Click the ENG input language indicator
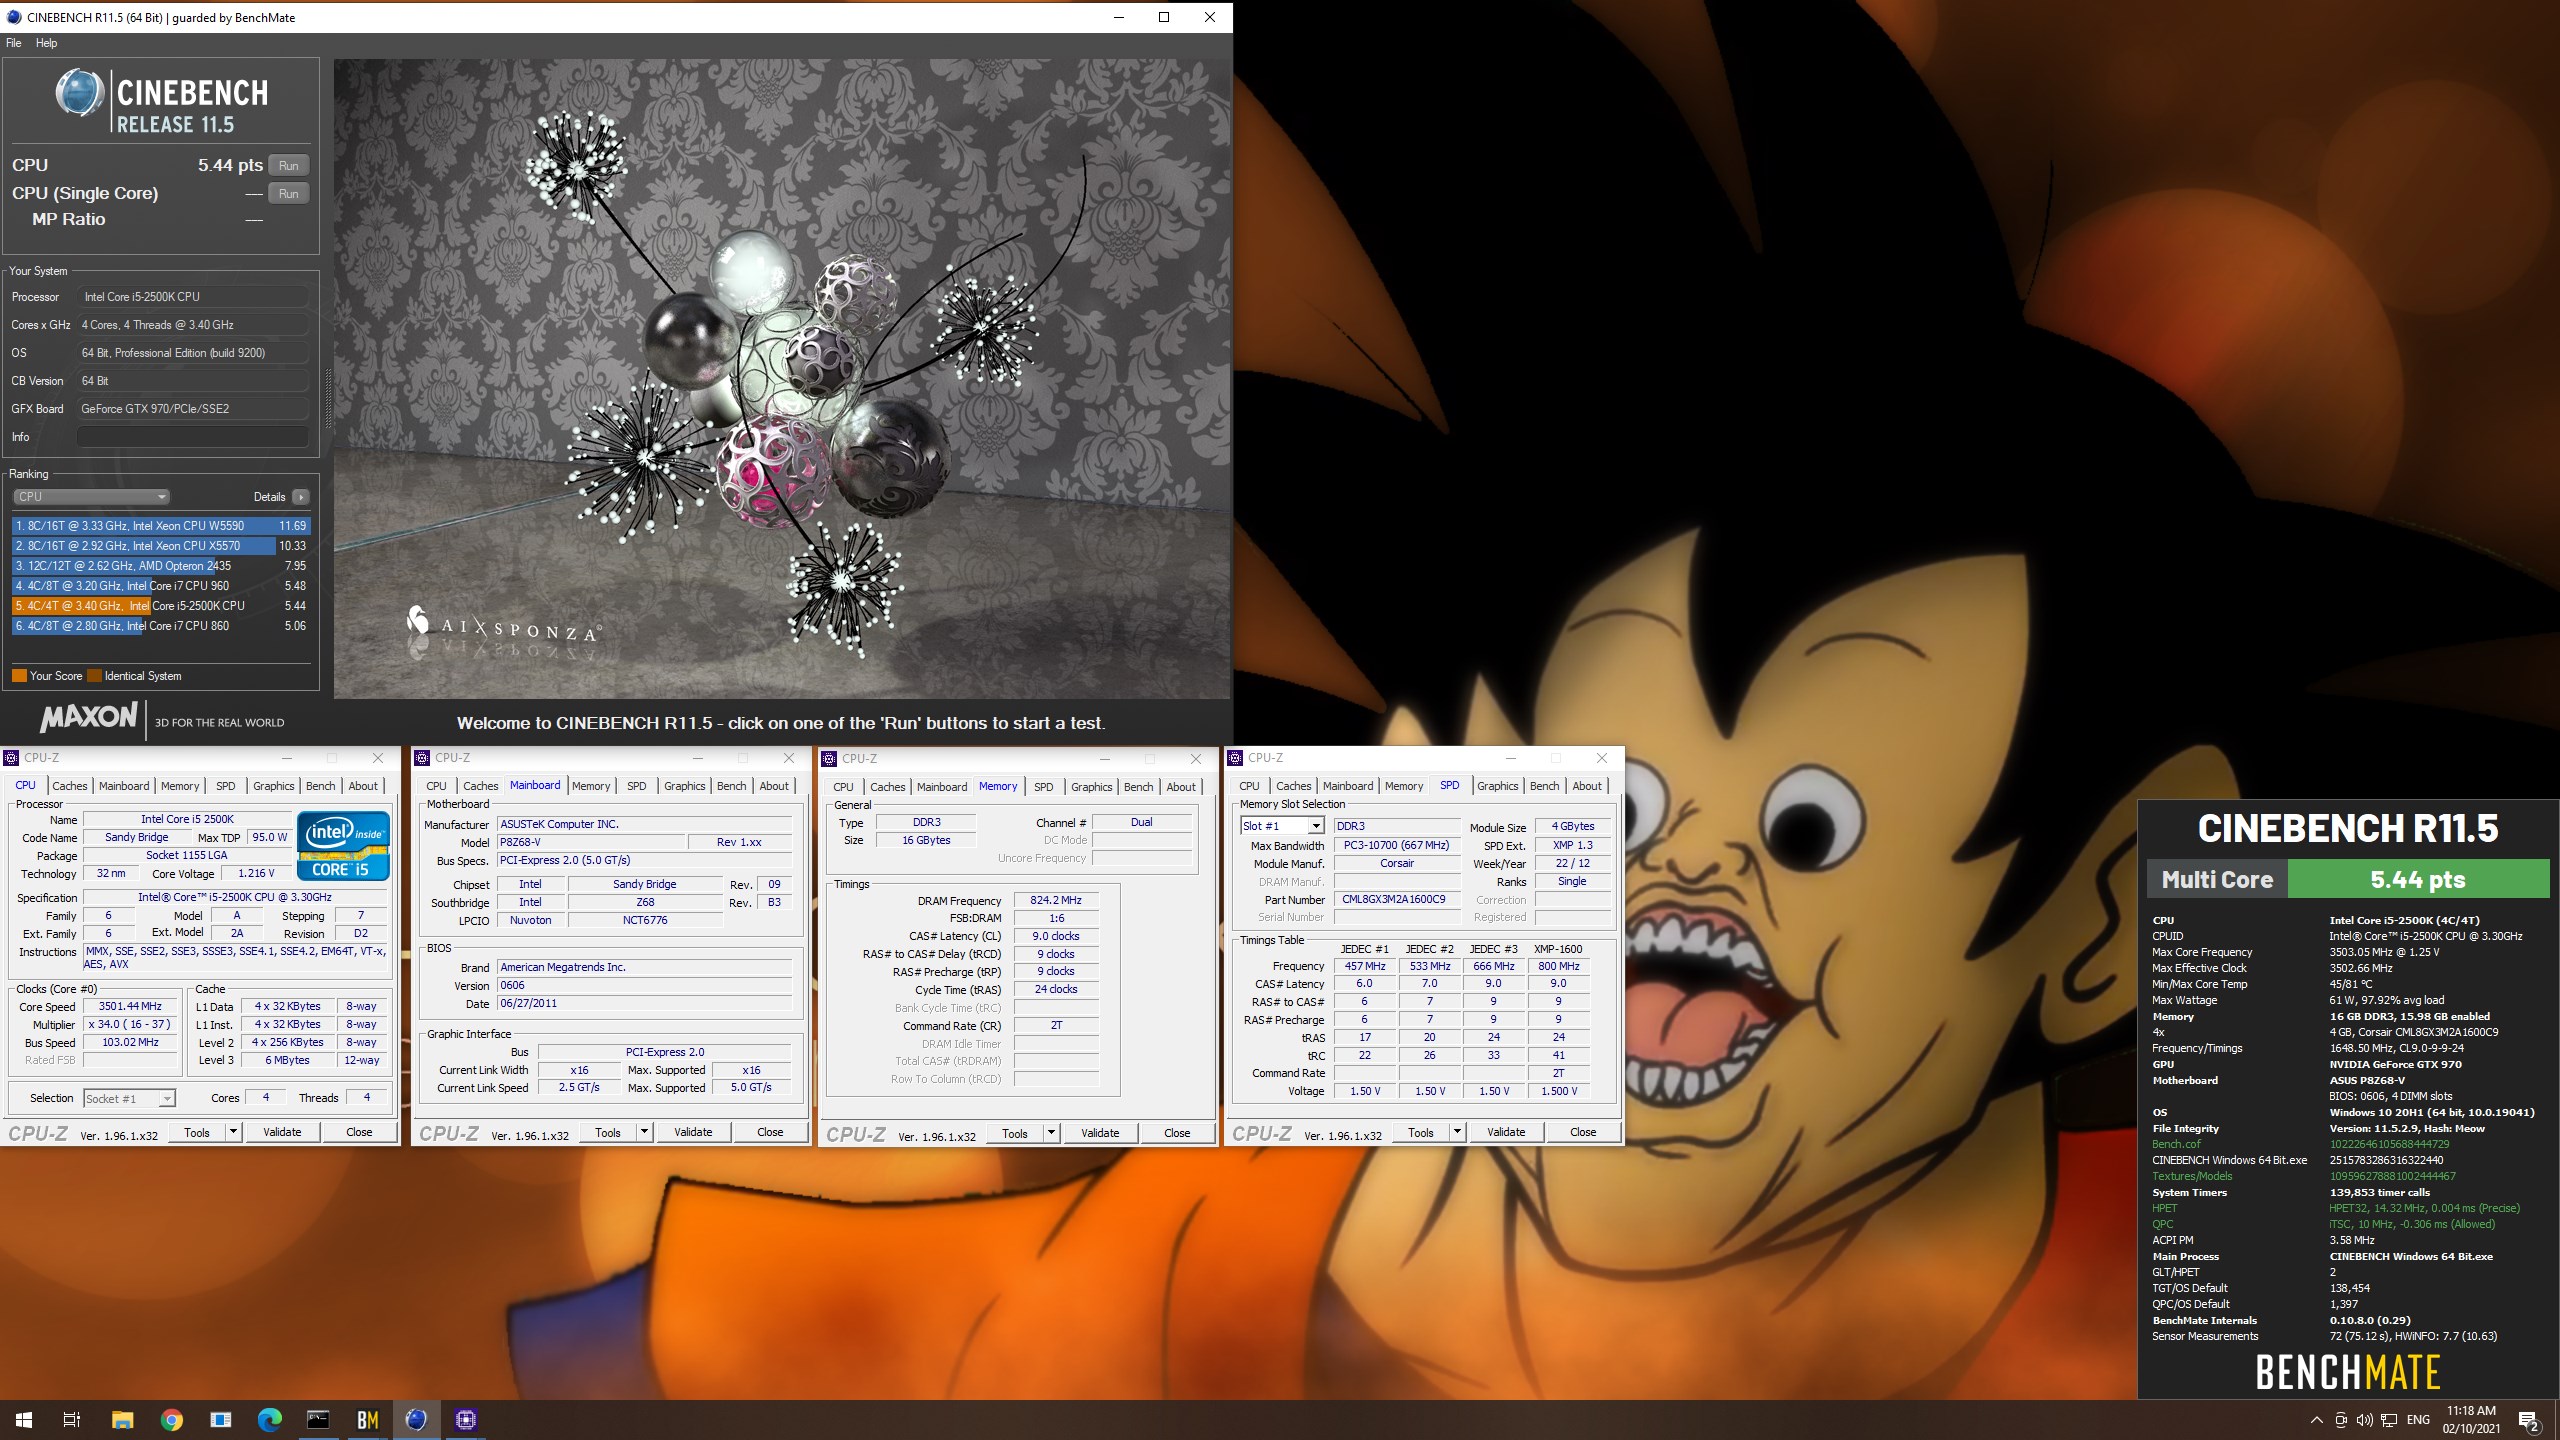 coord(2418,1419)
